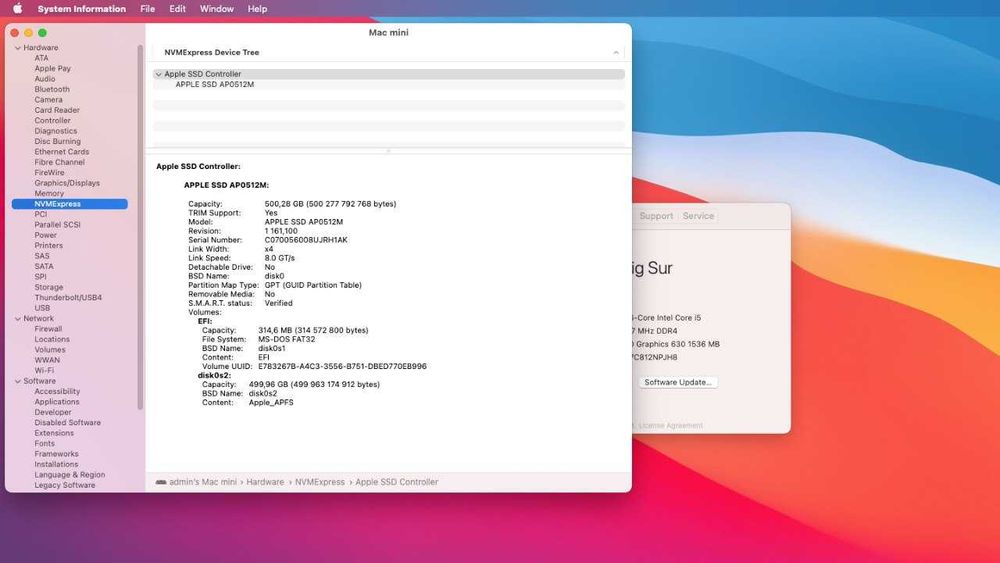
Task: Select Printers in the sidebar
Action: 48,245
